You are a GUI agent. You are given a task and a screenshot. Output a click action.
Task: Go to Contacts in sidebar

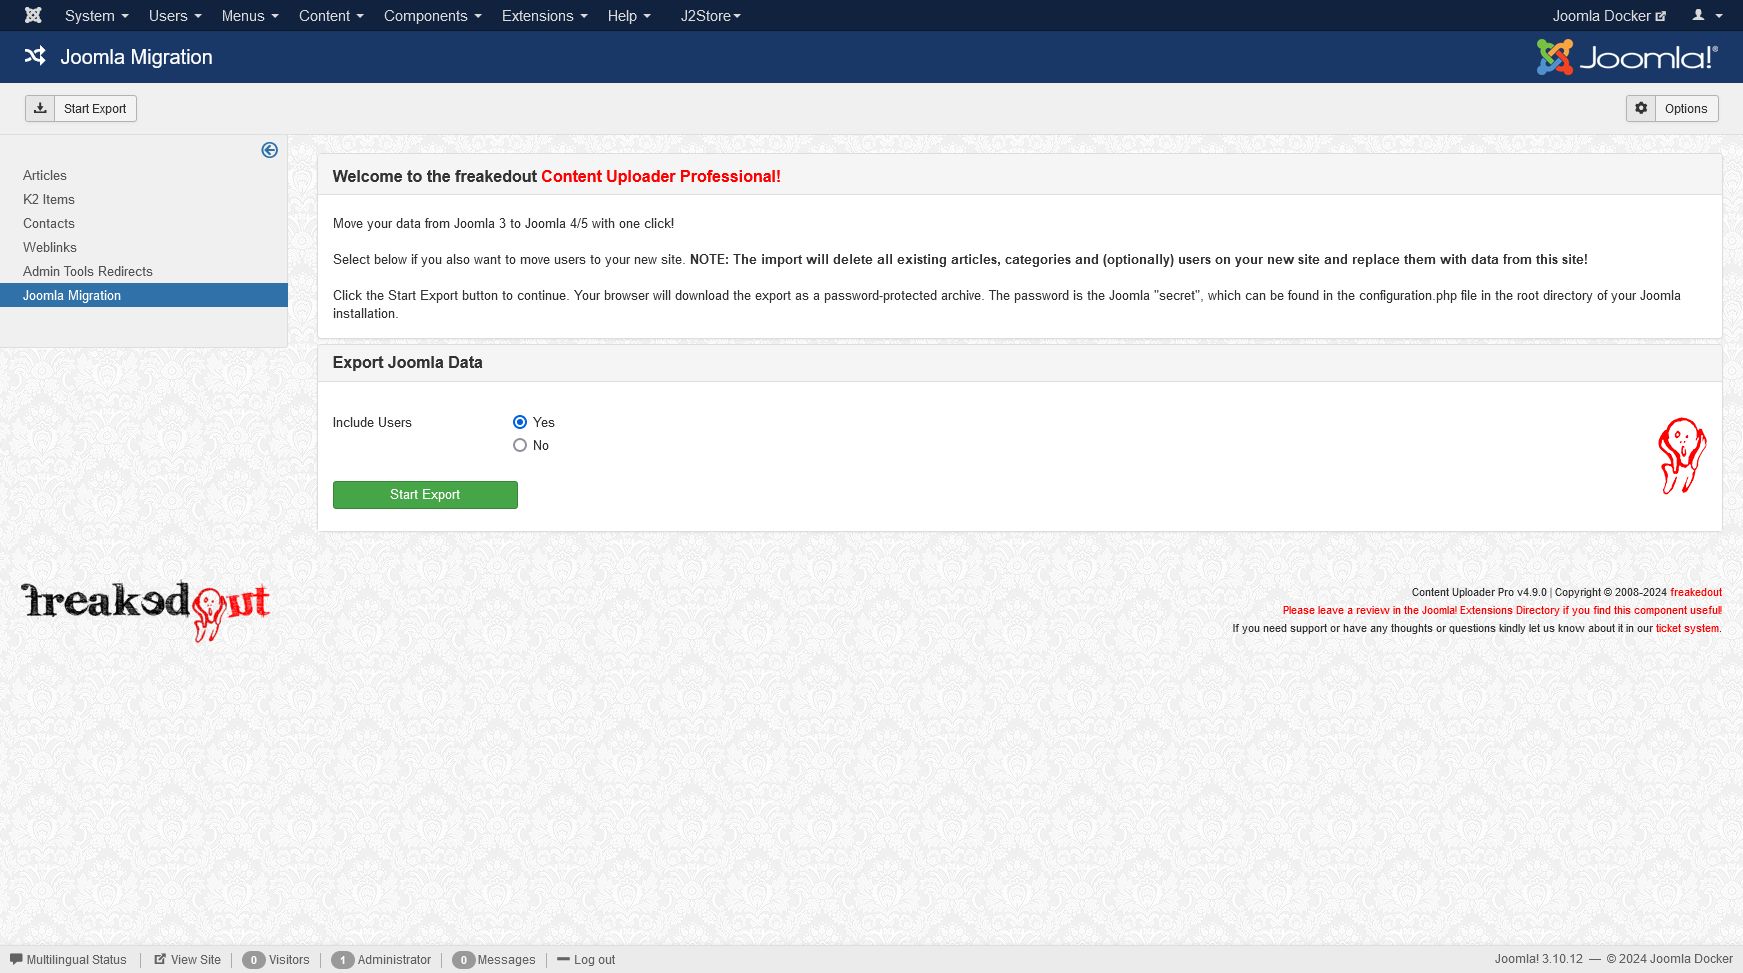(49, 223)
